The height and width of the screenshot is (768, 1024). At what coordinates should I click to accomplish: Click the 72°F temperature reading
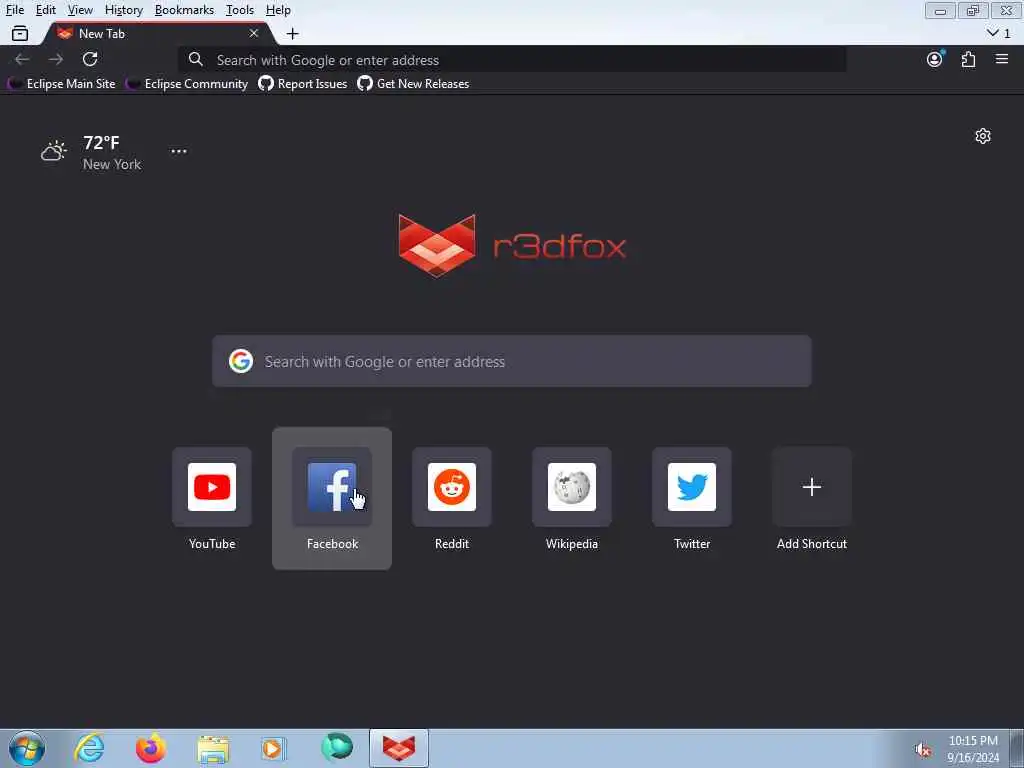(101, 142)
